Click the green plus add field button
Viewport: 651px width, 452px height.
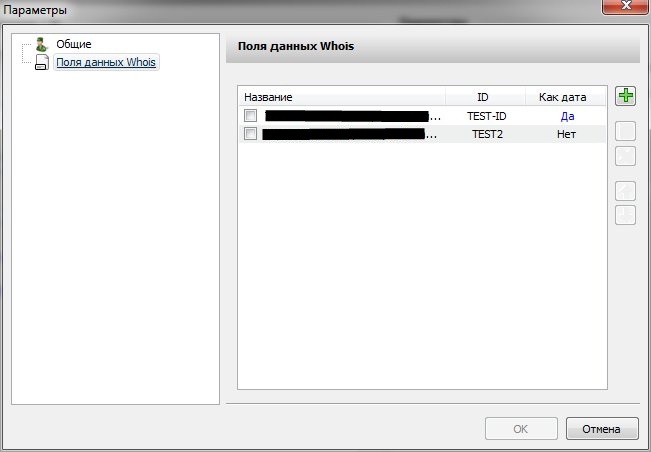click(x=626, y=97)
